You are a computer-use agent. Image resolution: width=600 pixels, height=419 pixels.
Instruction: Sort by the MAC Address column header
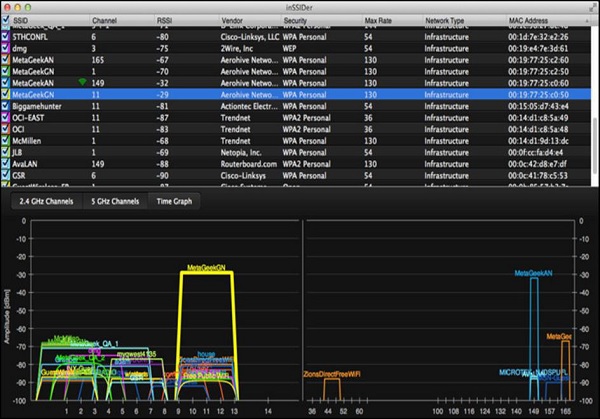coord(530,19)
